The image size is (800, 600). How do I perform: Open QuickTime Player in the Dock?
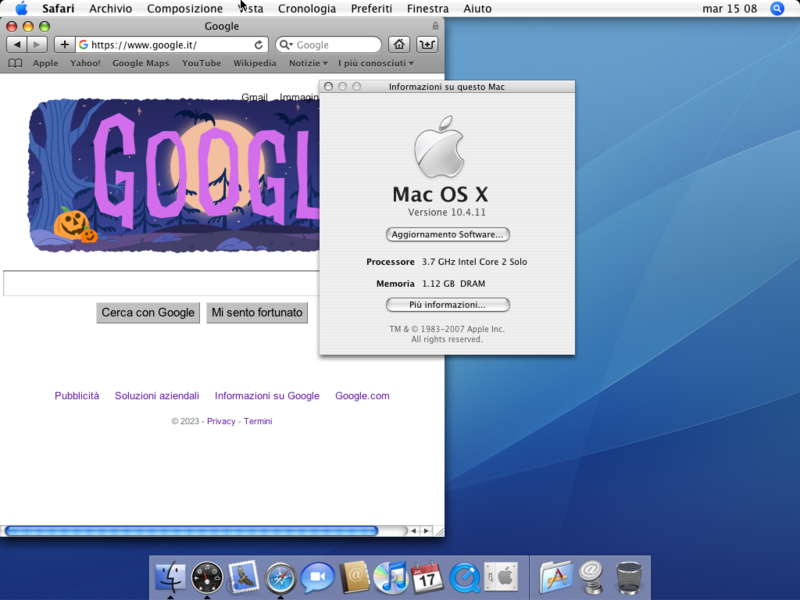click(x=464, y=577)
